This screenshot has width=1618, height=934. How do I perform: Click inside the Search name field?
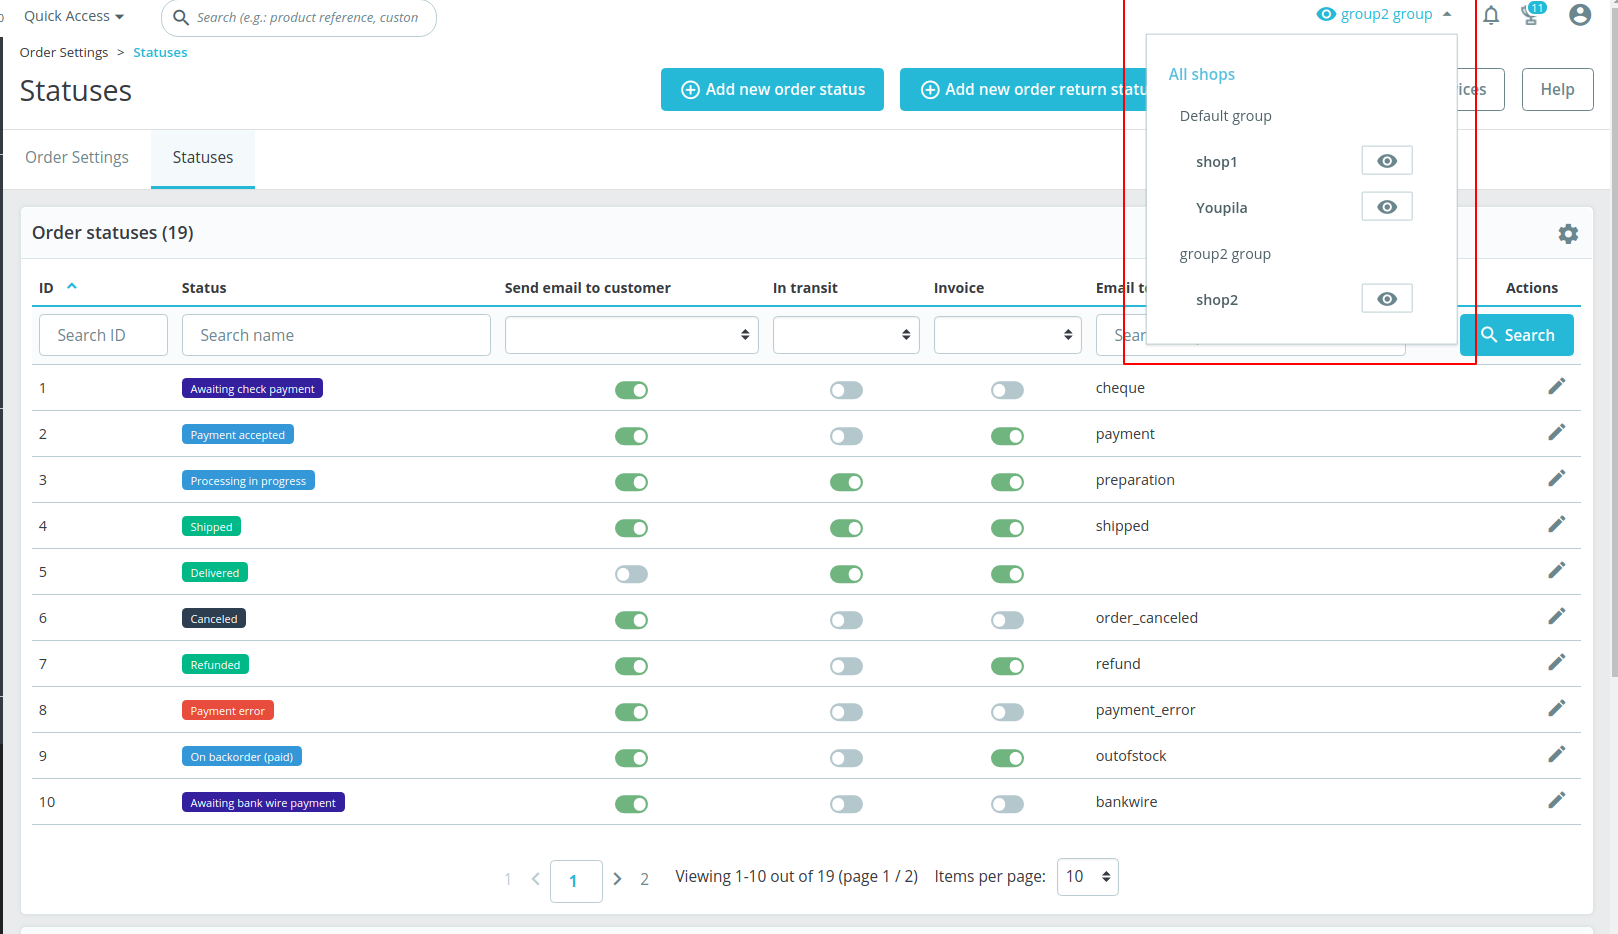335,334
